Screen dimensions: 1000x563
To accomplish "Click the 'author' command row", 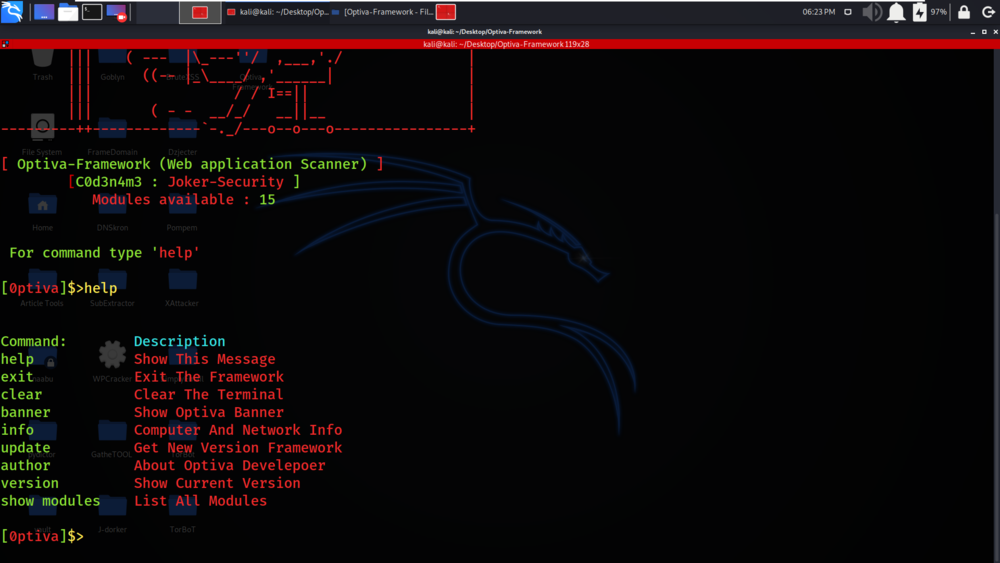I will click(26, 465).
